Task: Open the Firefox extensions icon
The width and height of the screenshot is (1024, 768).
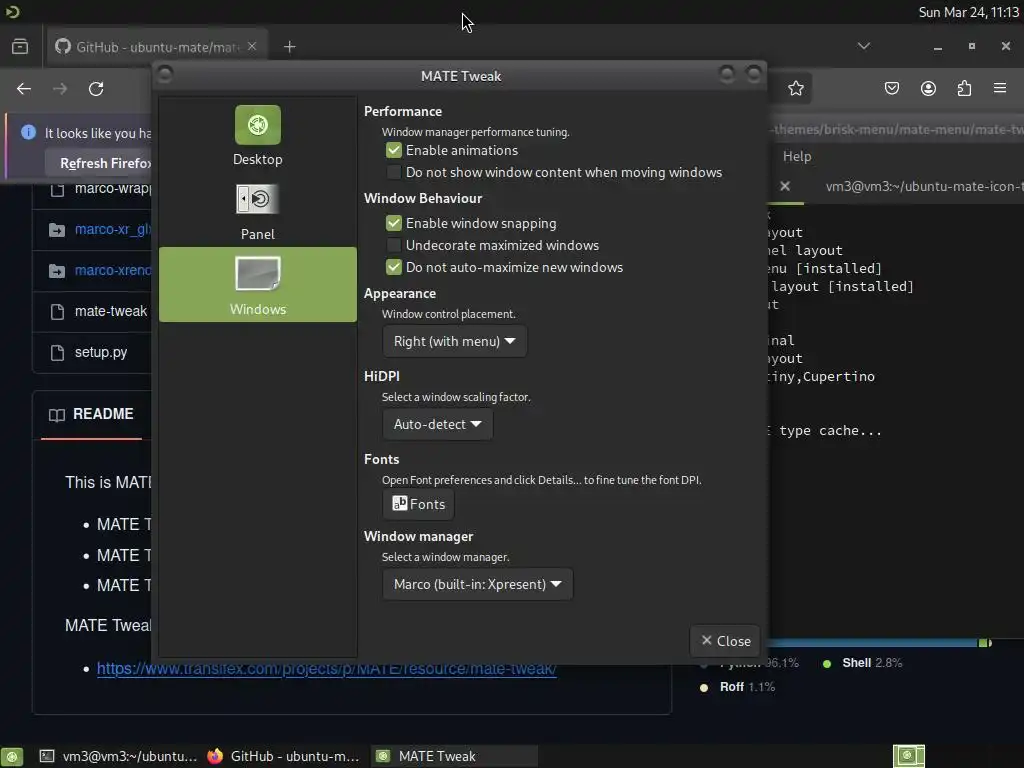Action: click(x=964, y=88)
